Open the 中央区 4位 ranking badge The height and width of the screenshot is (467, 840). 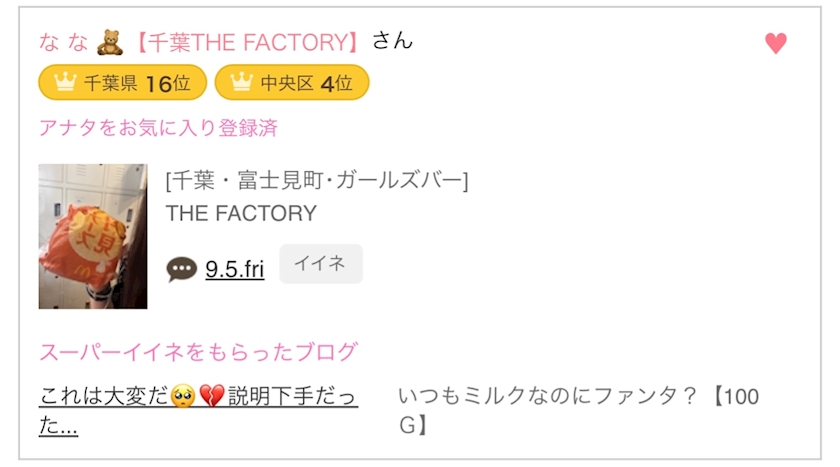(292, 83)
